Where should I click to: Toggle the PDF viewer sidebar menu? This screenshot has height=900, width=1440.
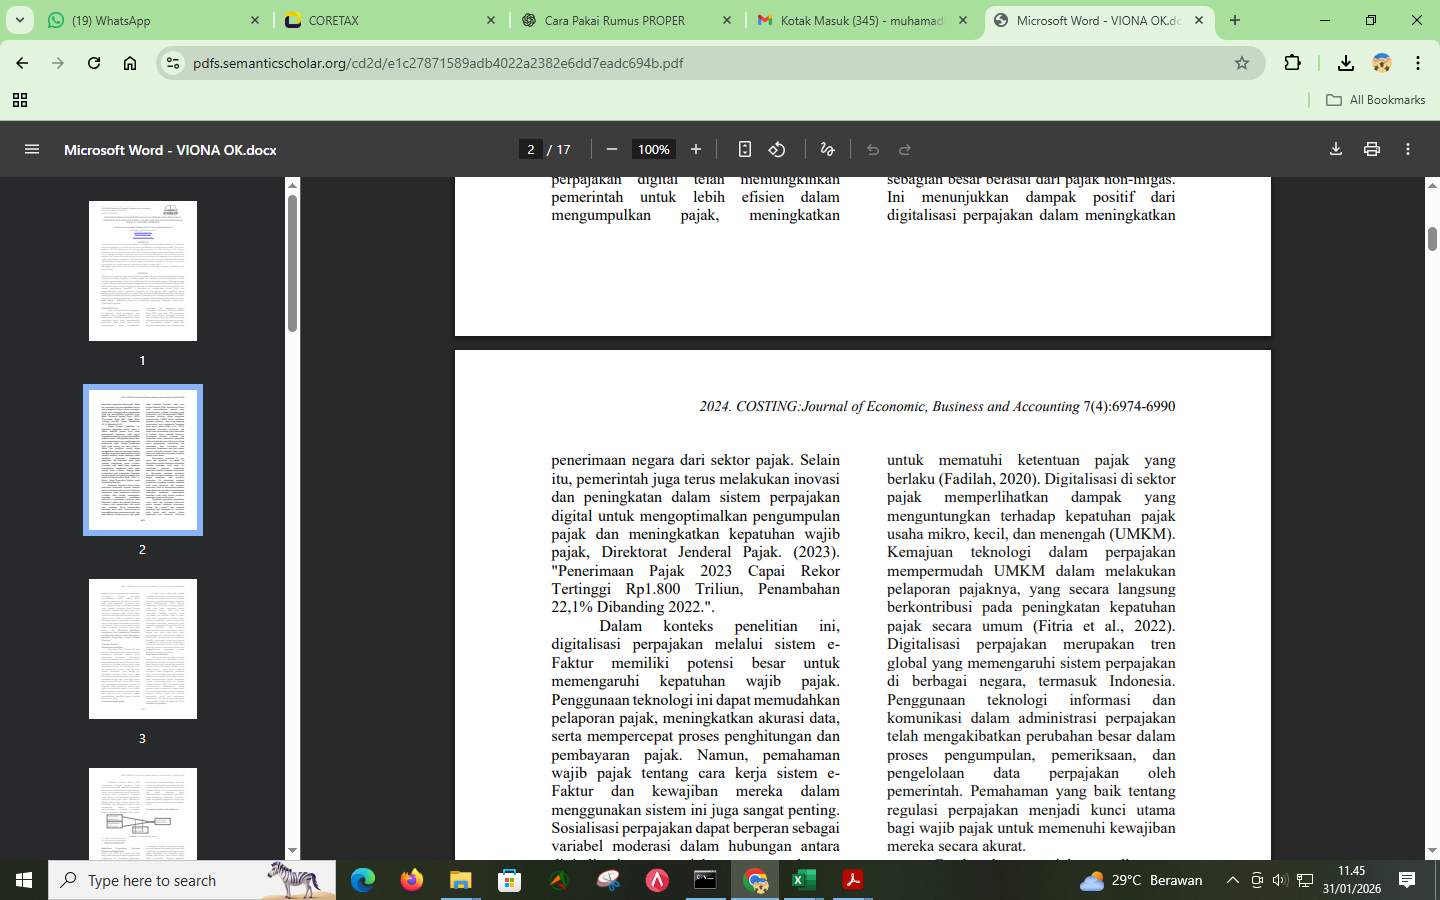pos(32,149)
